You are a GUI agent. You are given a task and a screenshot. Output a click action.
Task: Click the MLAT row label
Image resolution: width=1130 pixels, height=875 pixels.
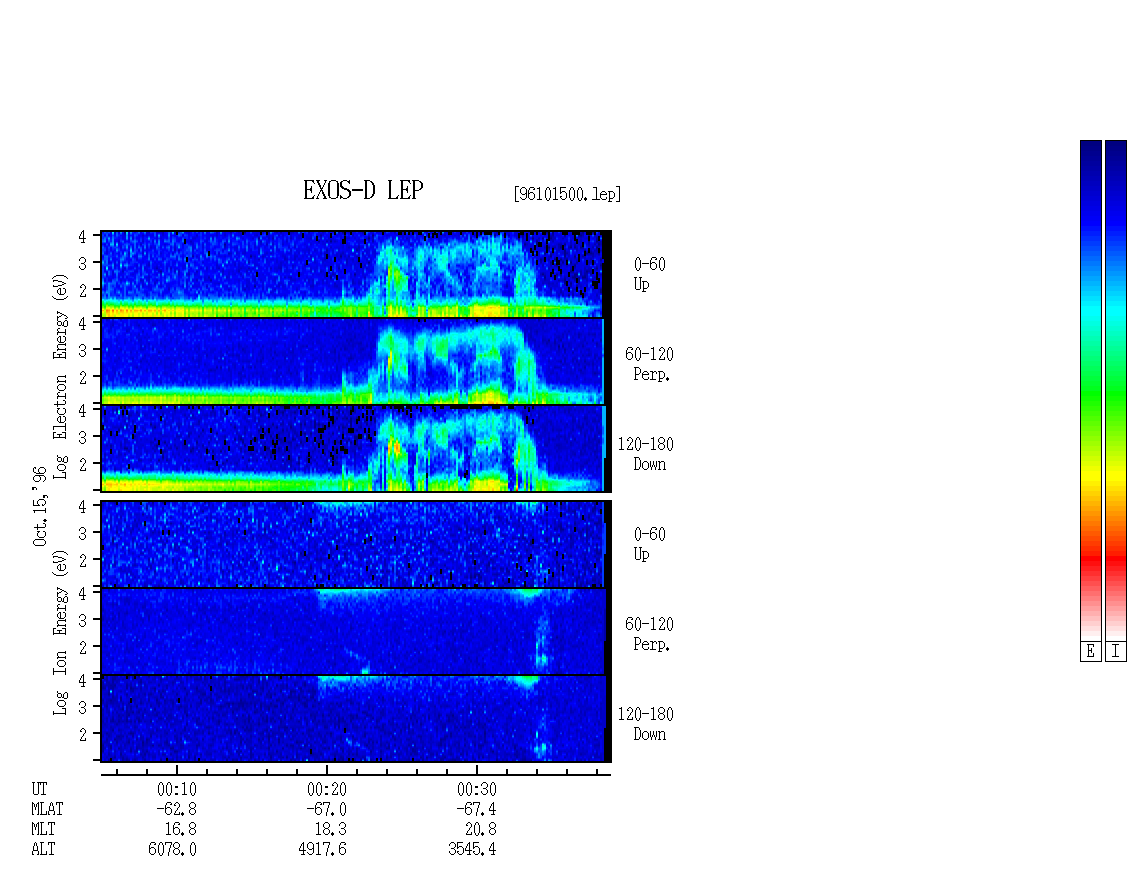(x=47, y=809)
